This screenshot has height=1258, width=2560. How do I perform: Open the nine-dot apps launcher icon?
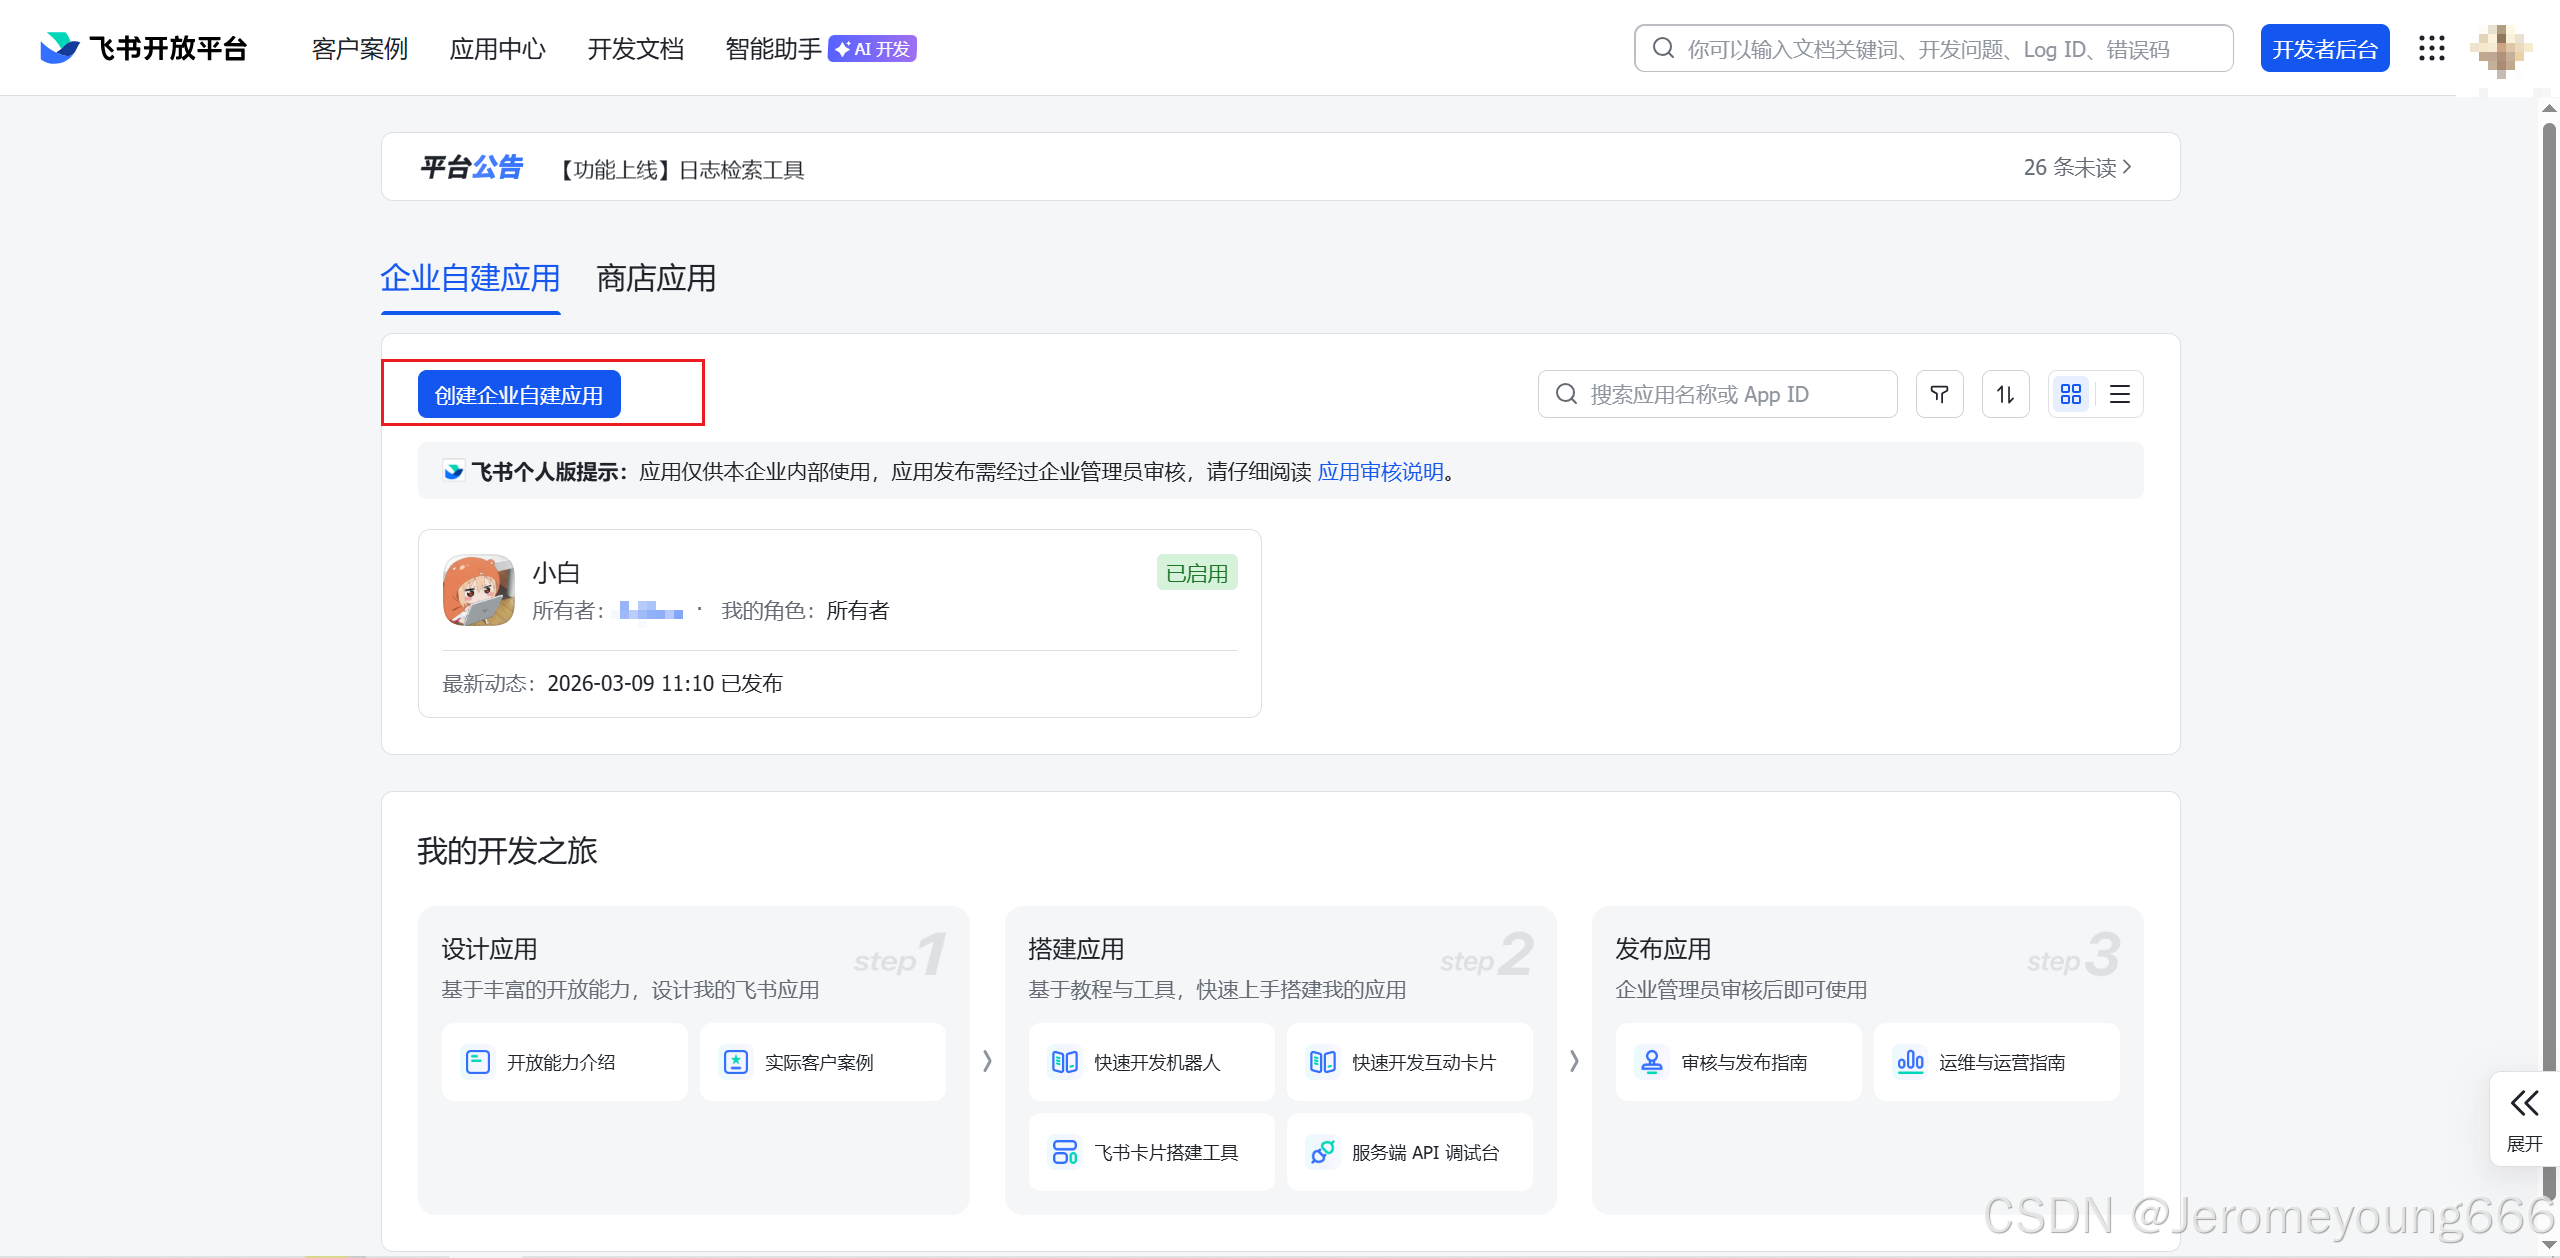click(2431, 48)
